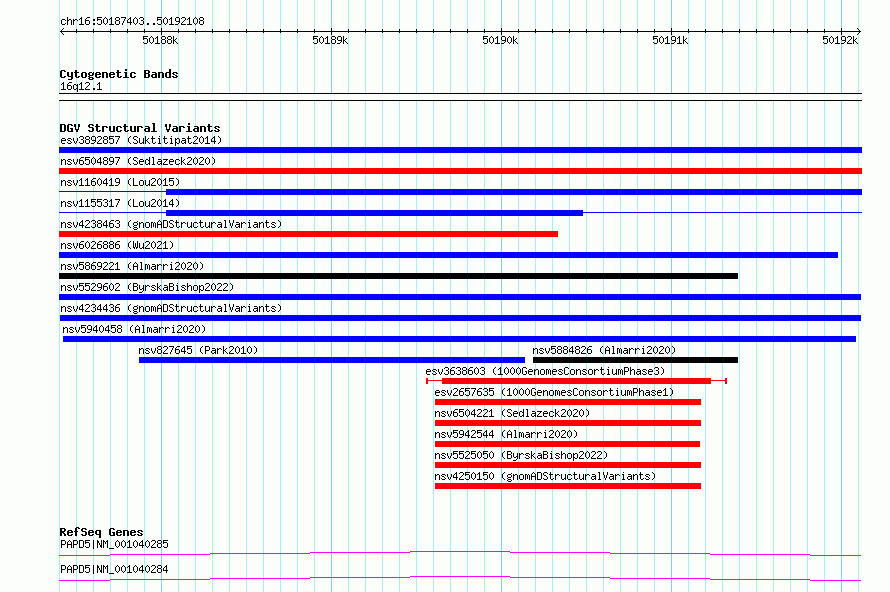The image size is (890, 592).
Task: Click nsv4238463 (gnomADStructuralVariants) label
Action: point(171,224)
